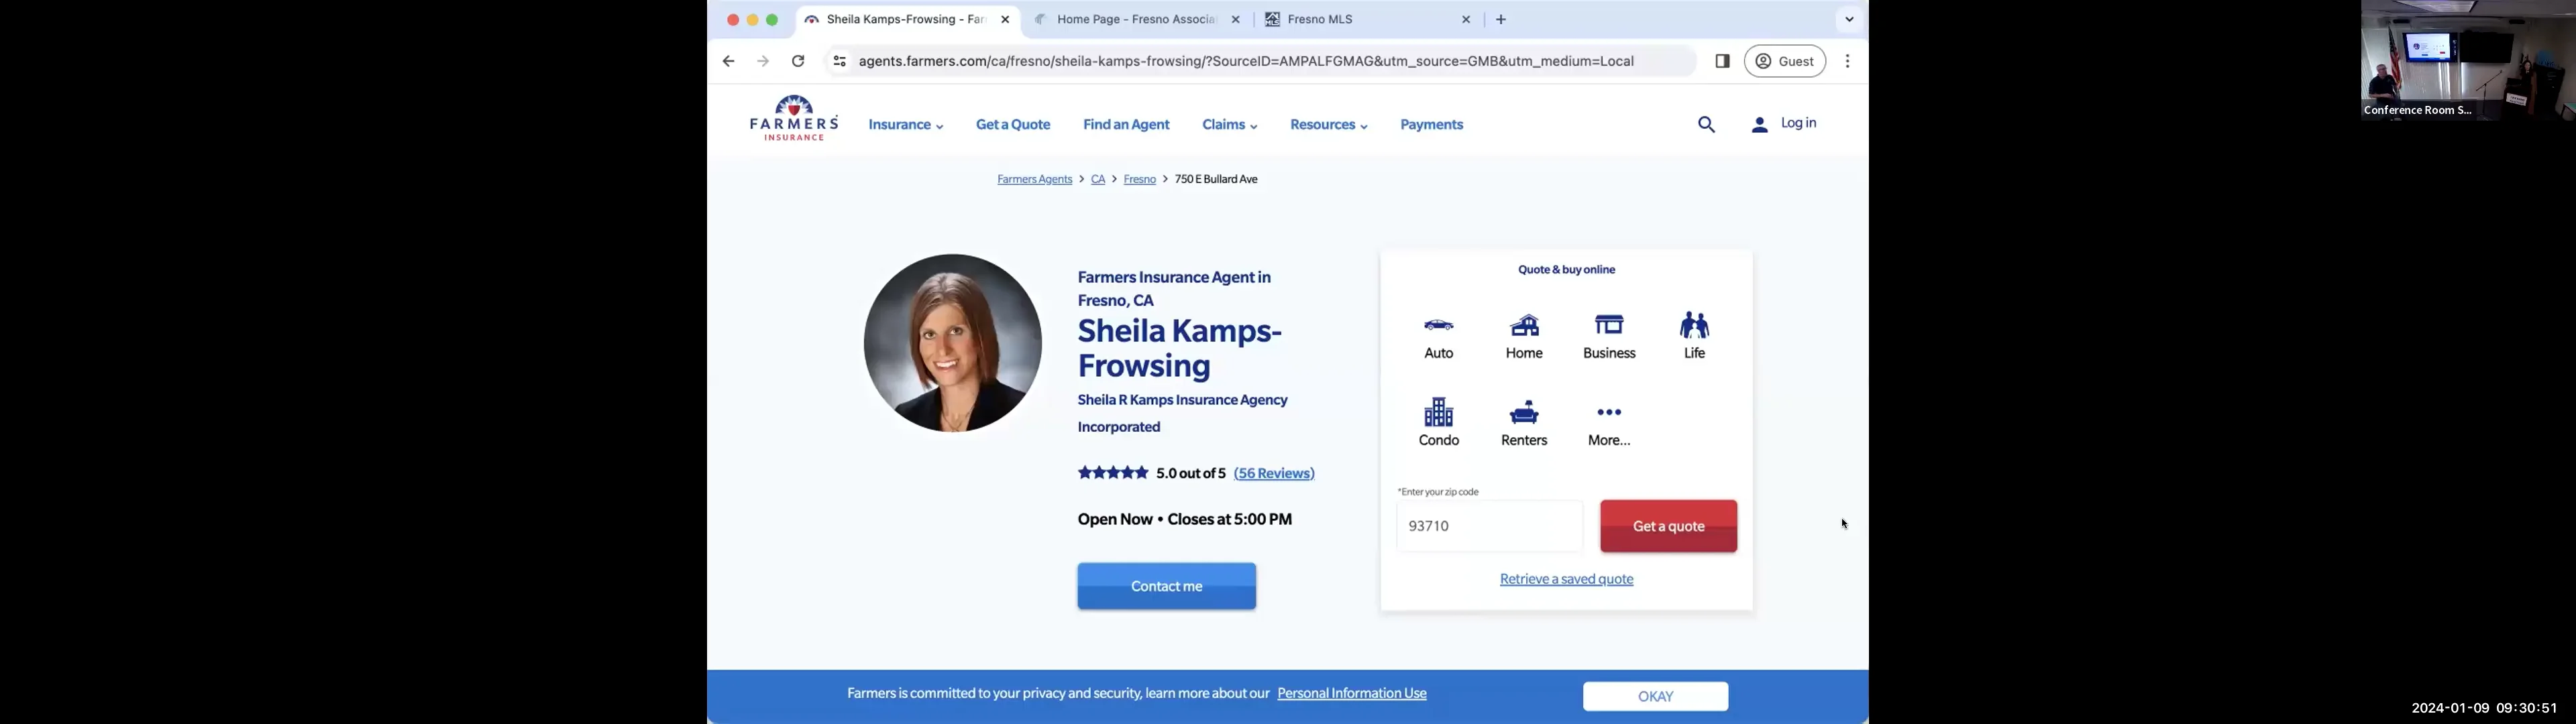The width and height of the screenshot is (2576, 724).
Task: Switch to Home Page - Fresno Association tab
Action: 1136,20
